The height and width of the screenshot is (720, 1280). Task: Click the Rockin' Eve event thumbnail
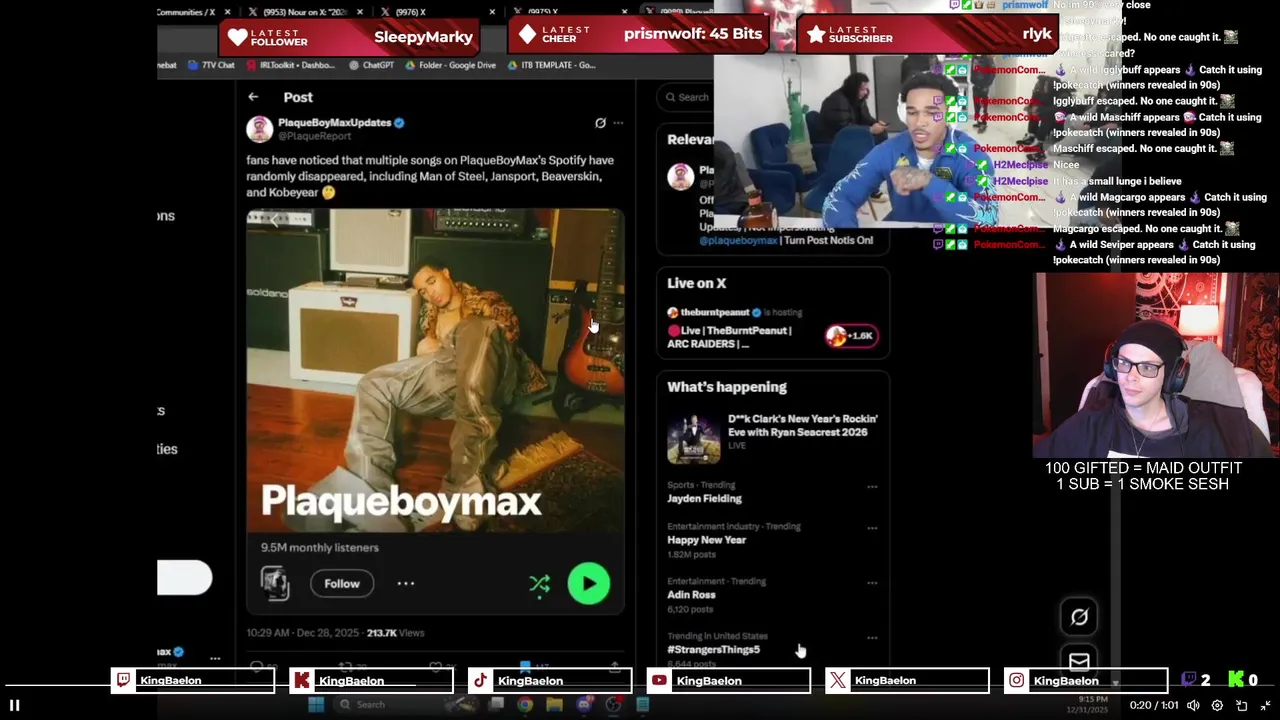(x=694, y=438)
